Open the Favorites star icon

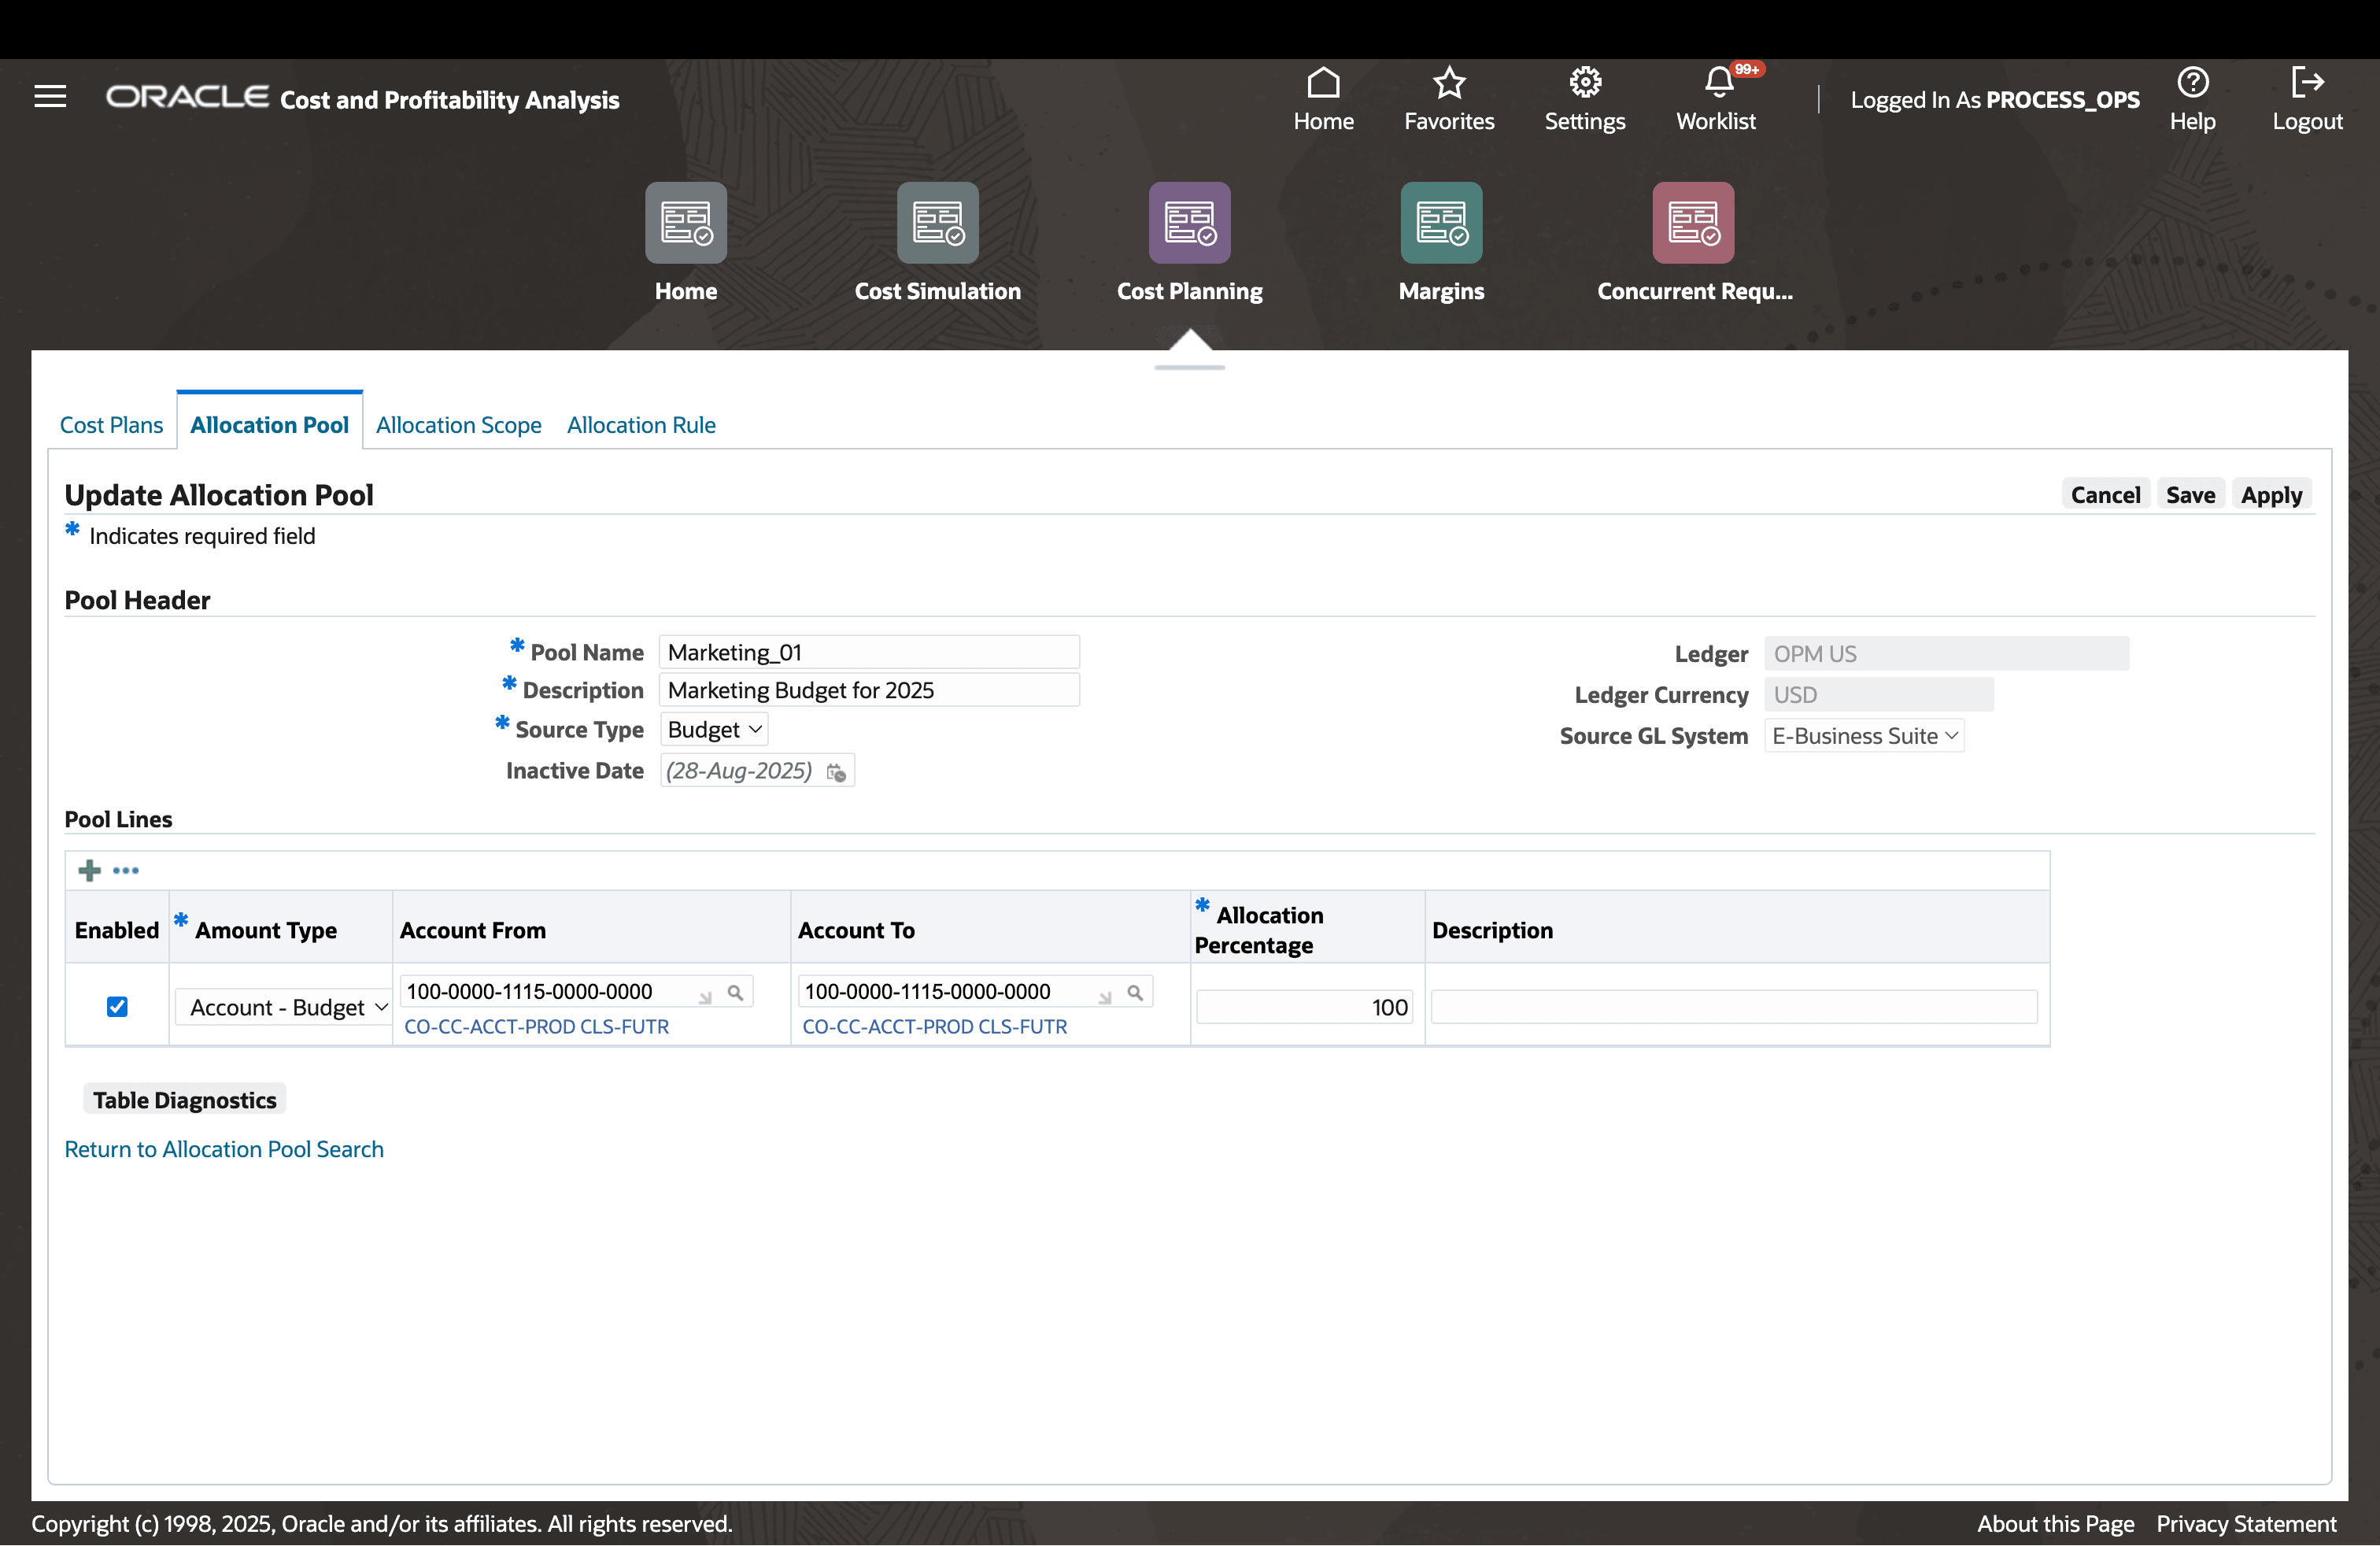(x=1448, y=83)
